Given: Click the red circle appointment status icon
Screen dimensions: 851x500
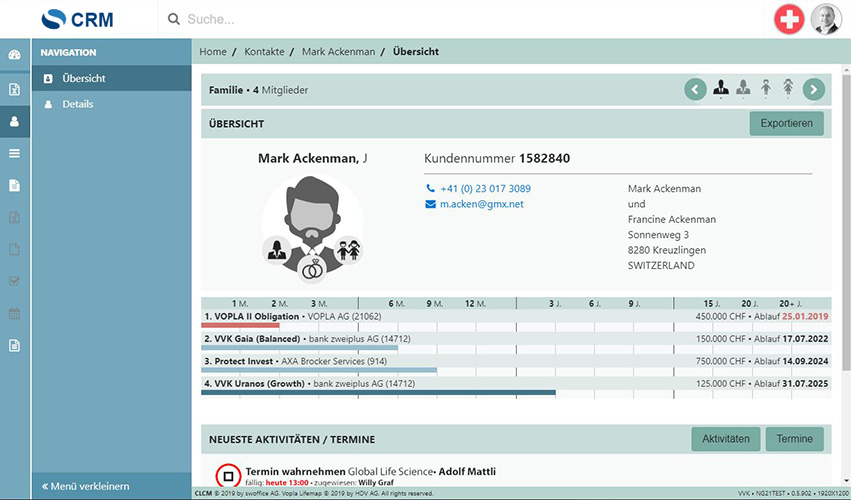Looking at the screenshot, I should coord(228,476).
